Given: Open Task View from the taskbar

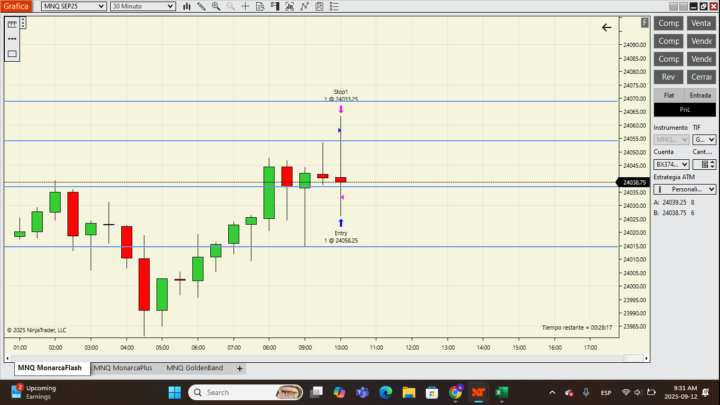Looking at the screenshot, I should pyautogui.click(x=316, y=393).
